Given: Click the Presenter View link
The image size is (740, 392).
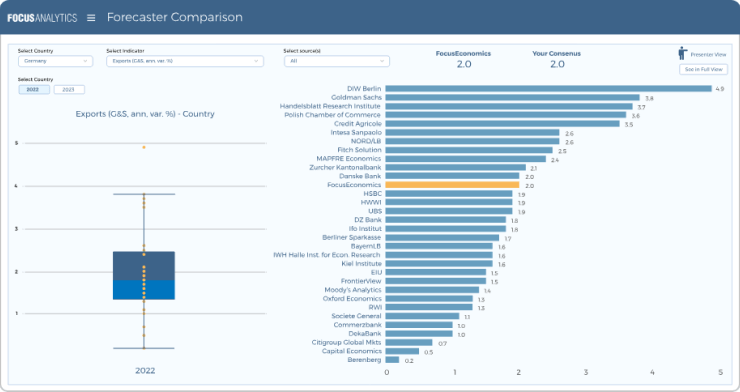Looking at the screenshot, I should click(x=708, y=55).
